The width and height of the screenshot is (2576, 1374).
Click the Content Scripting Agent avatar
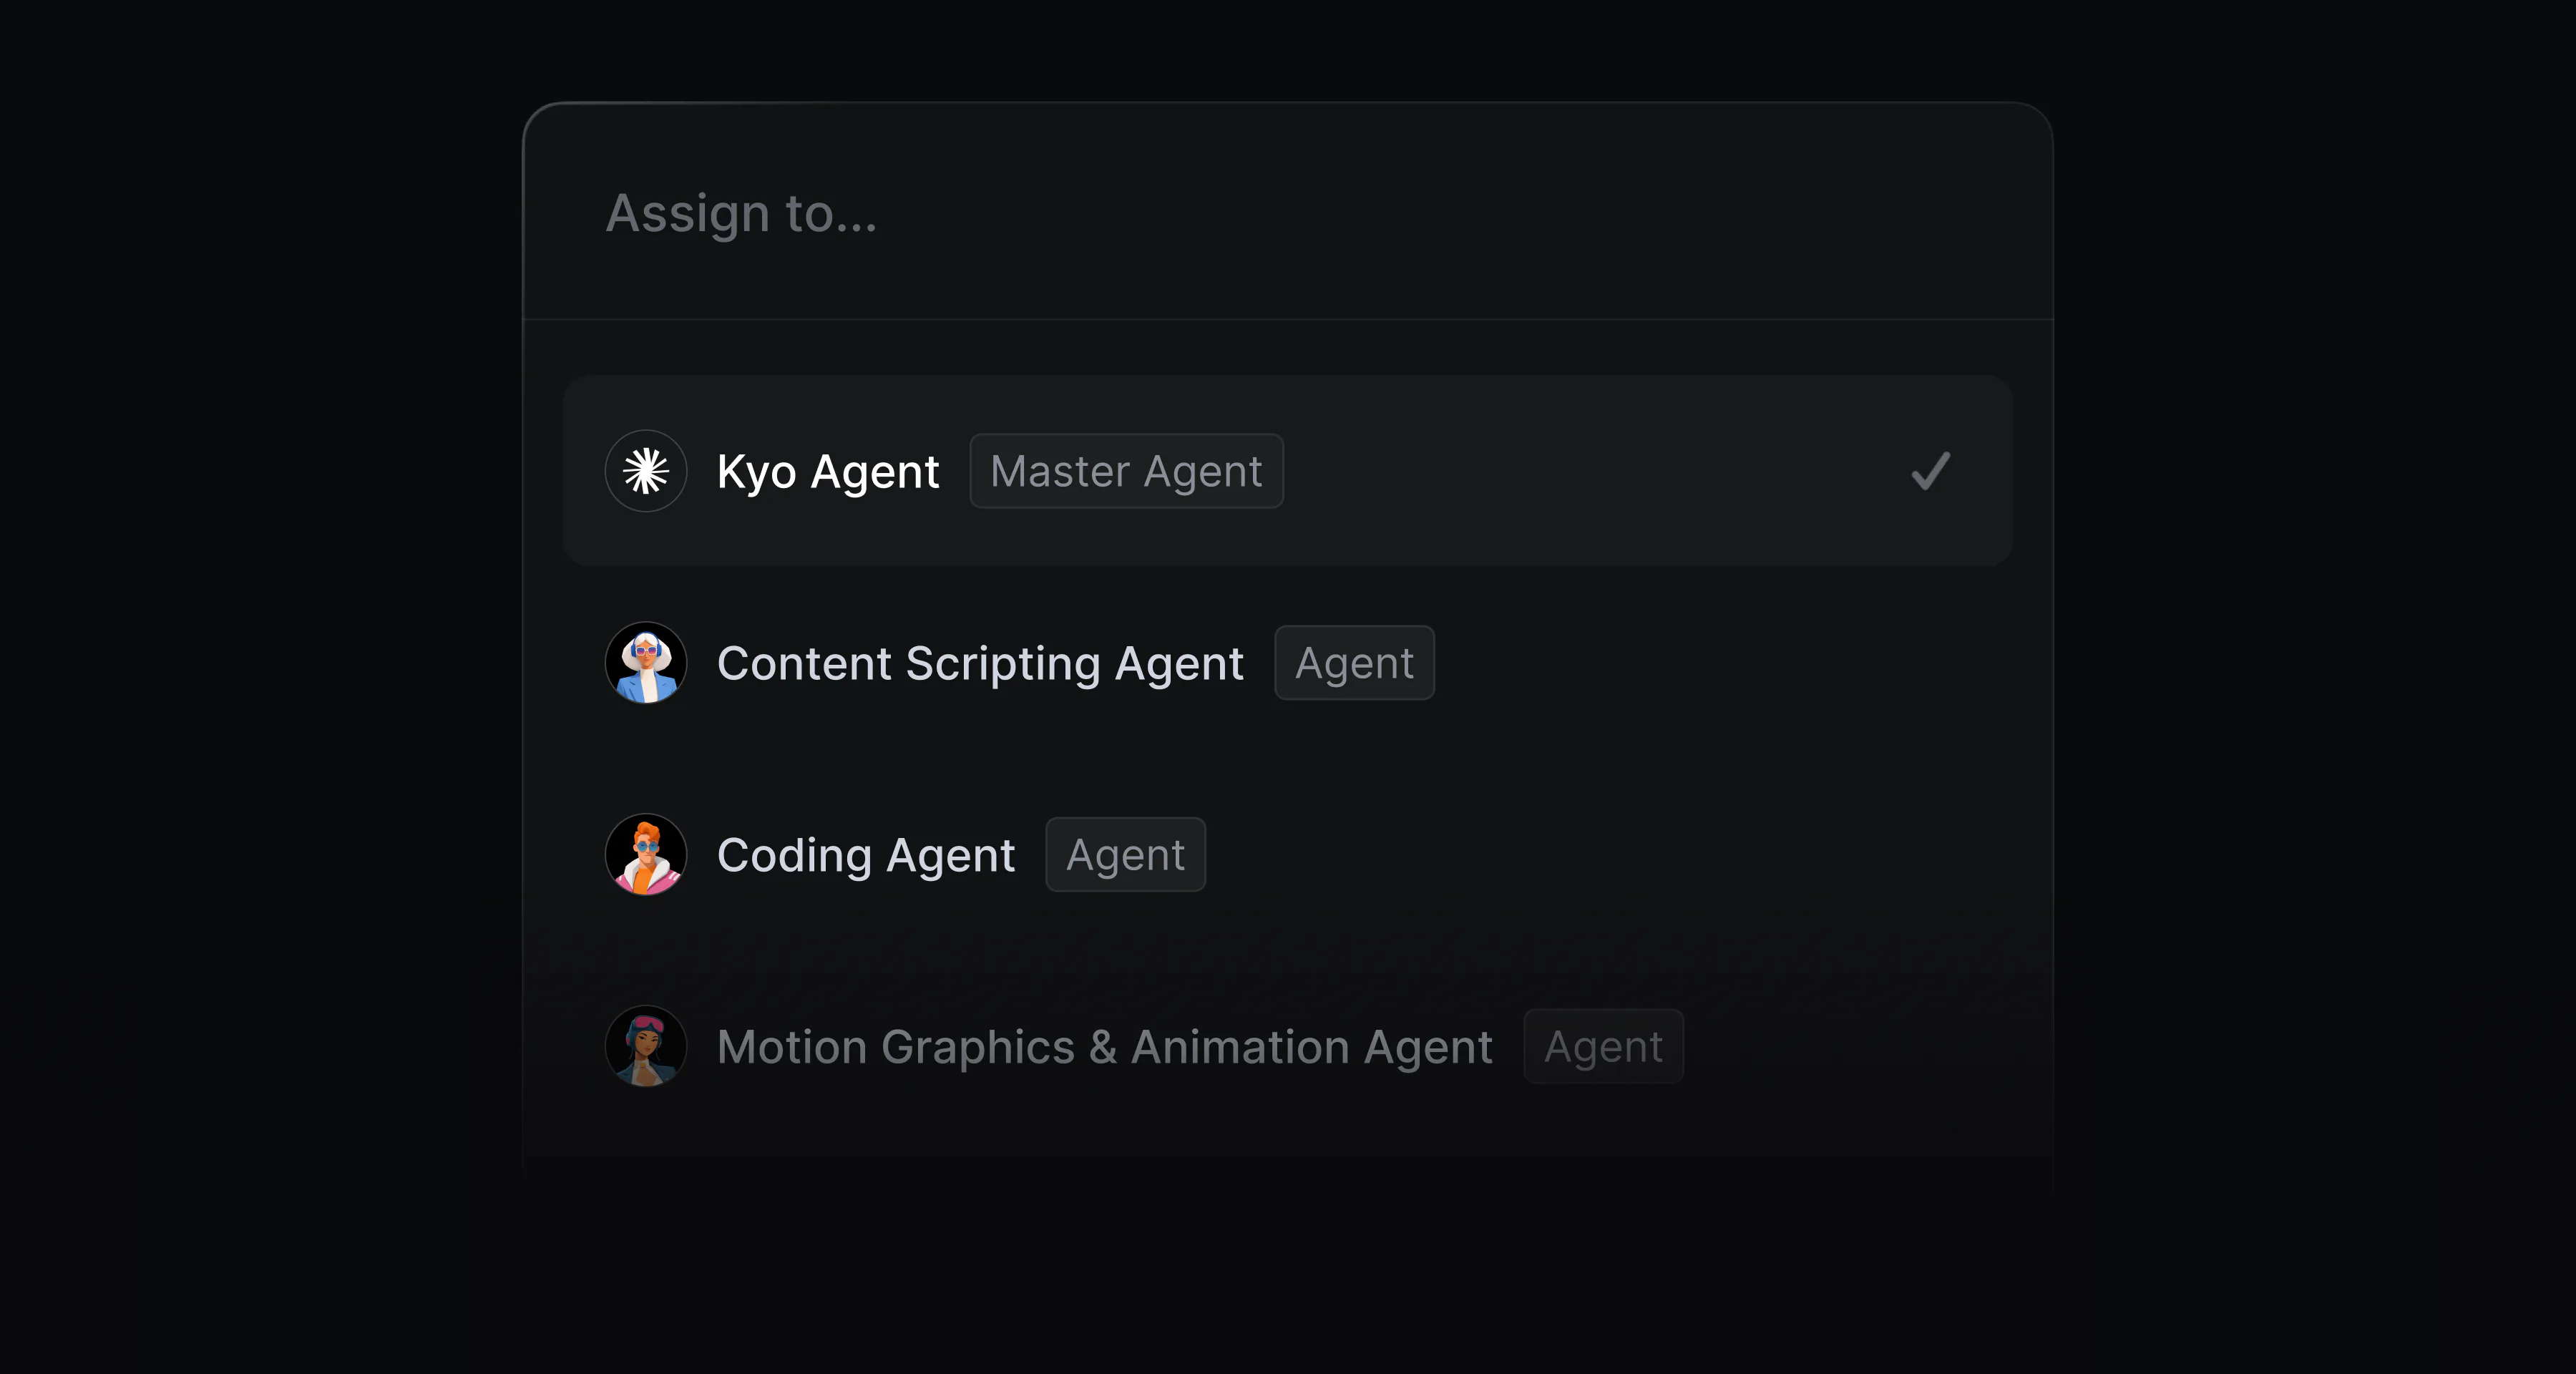pyautogui.click(x=646, y=663)
